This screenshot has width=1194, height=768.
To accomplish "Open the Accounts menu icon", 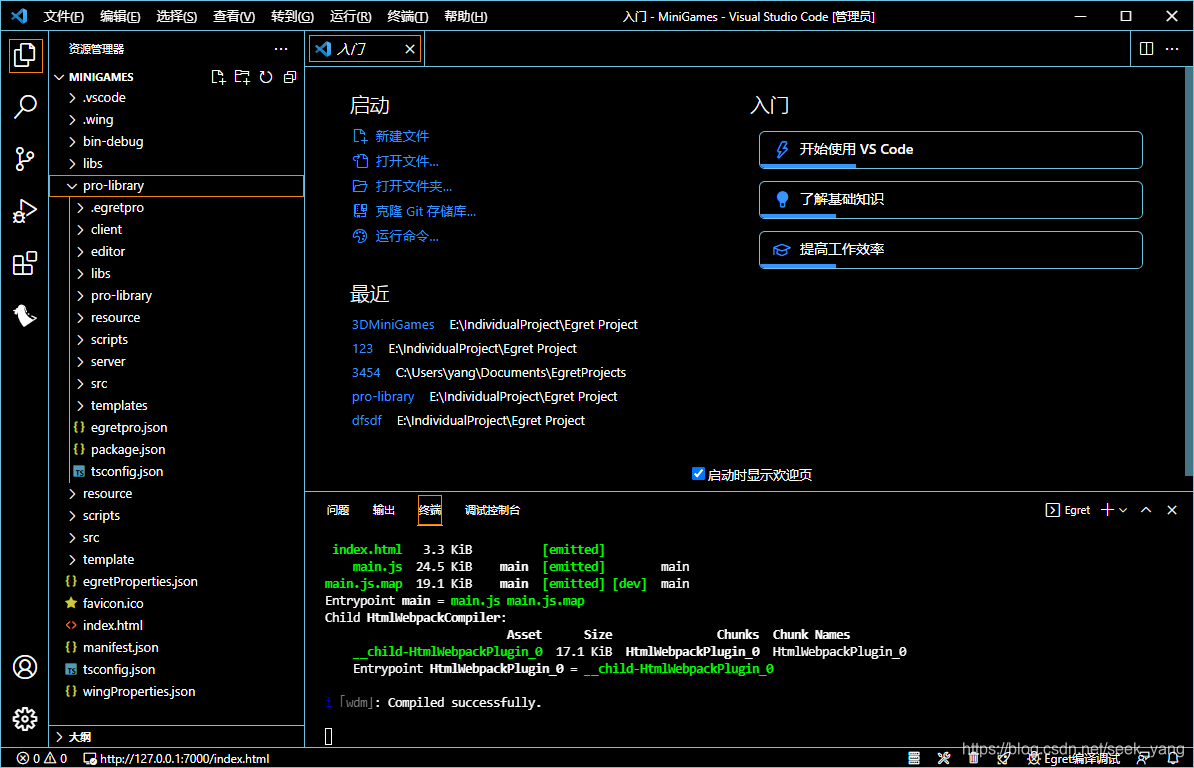I will click(25, 667).
